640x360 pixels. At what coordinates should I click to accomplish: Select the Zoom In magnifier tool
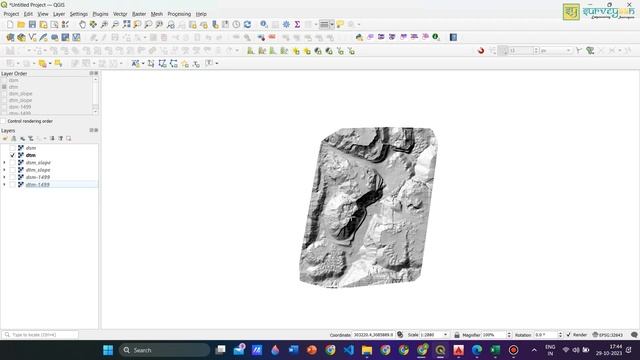click(104, 25)
